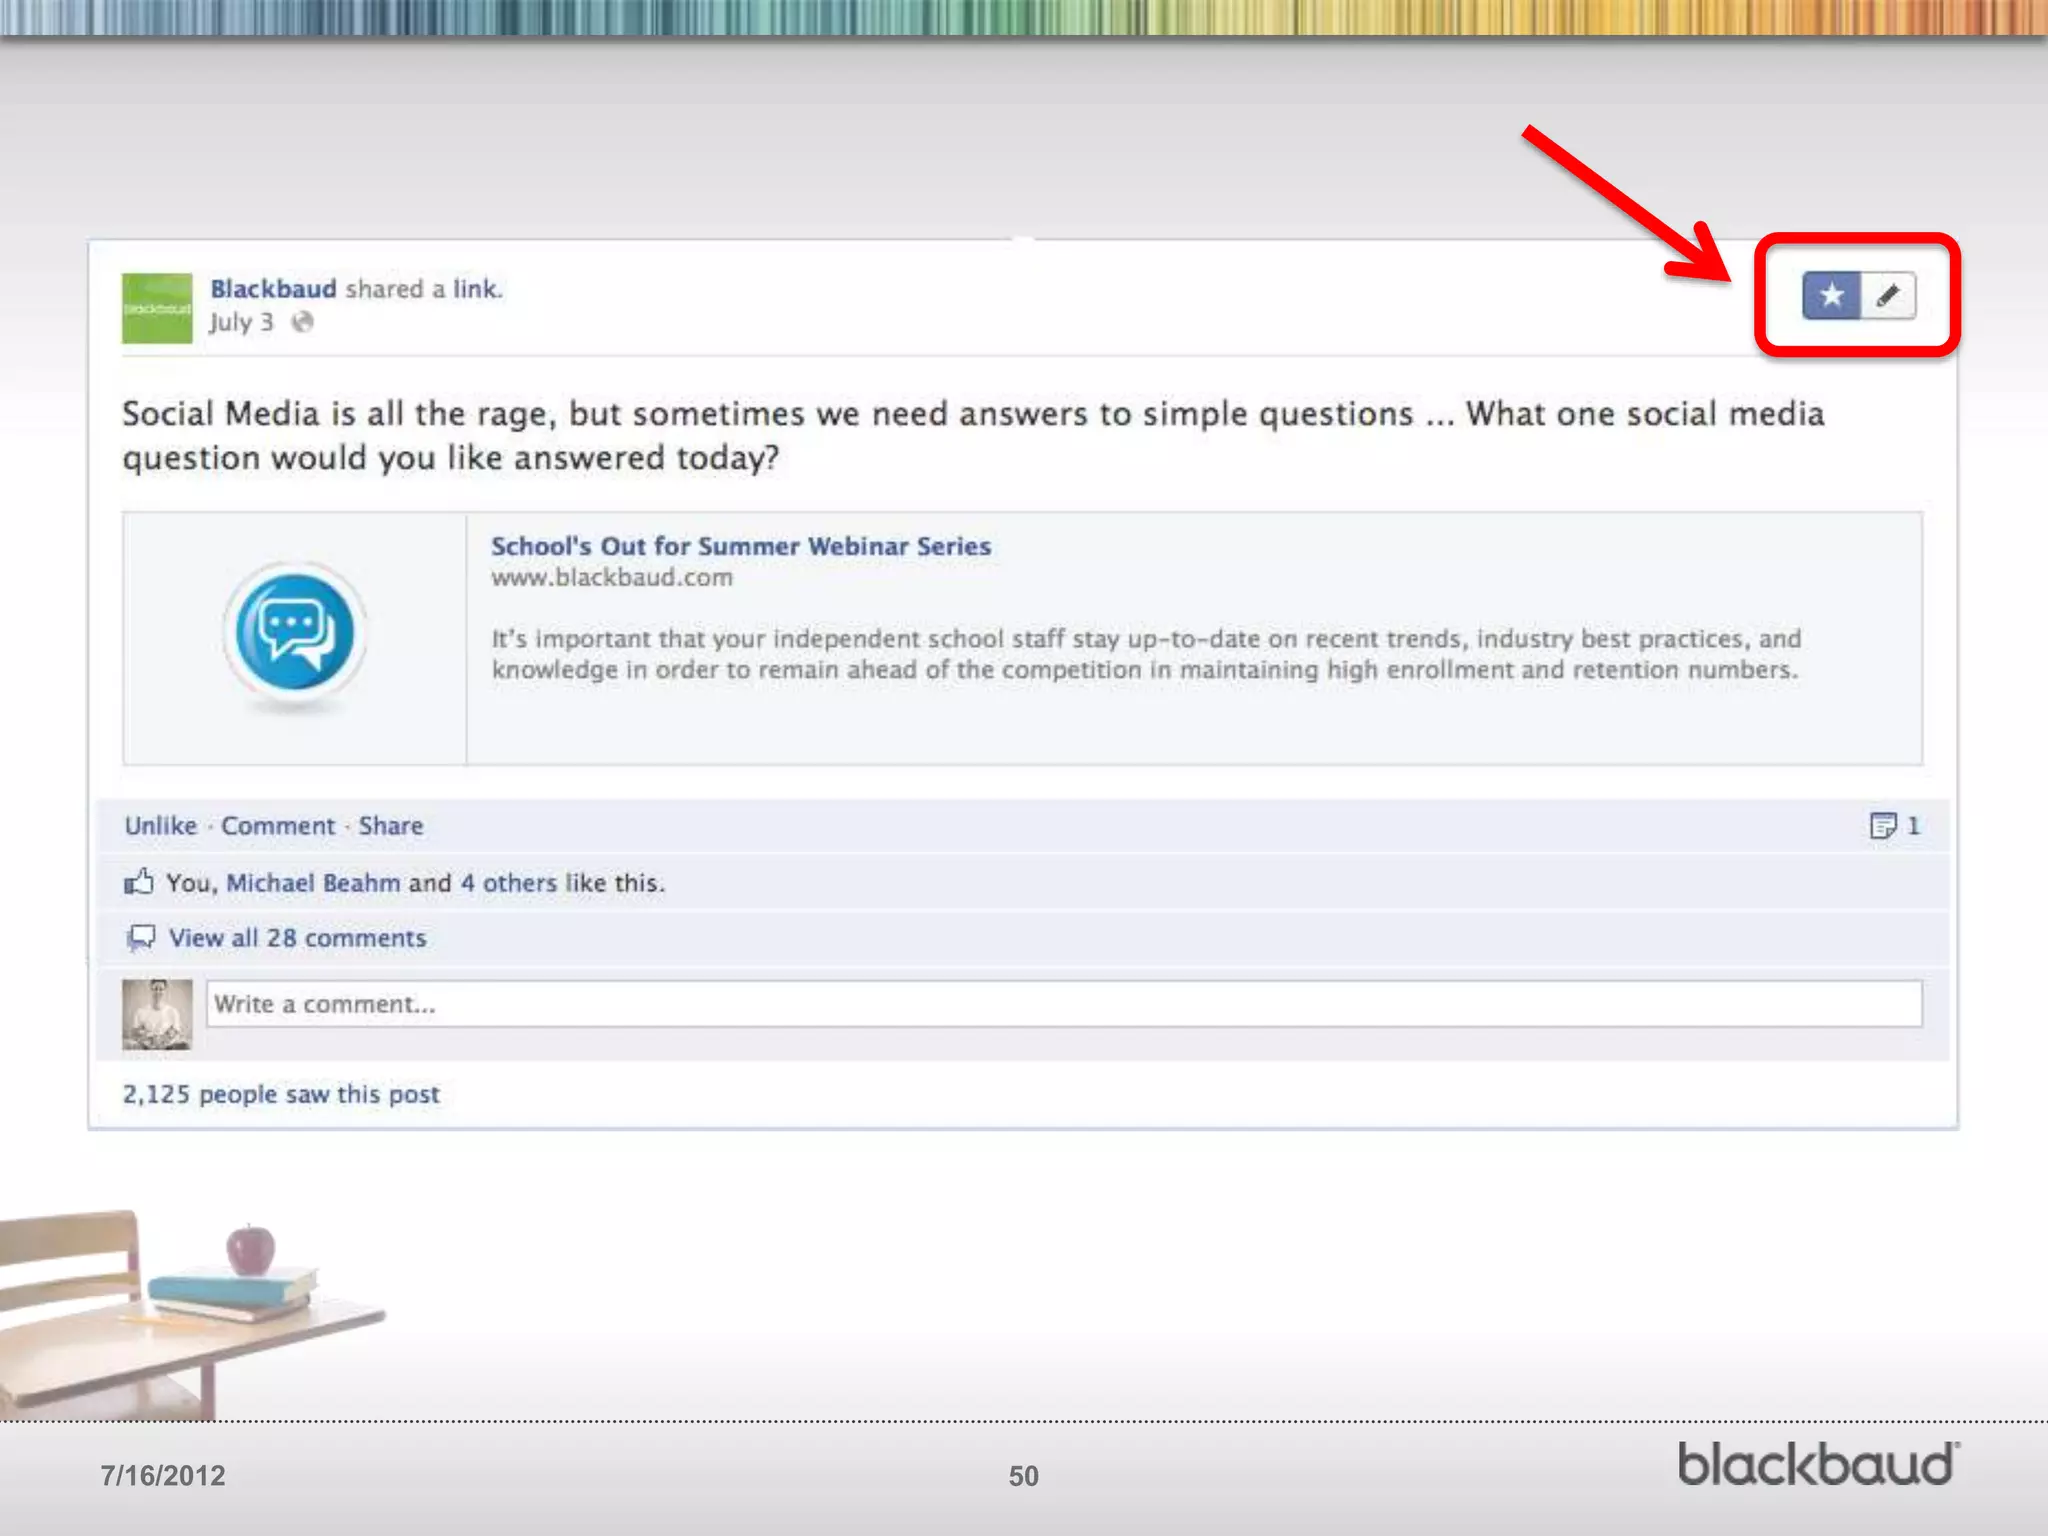
Task: Share the Blackbaud post
Action: pos(391,826)
